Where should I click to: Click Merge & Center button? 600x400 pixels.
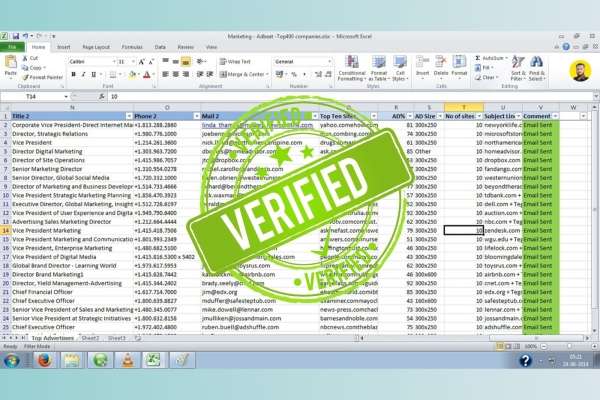pyautogui.click(x=244, y=74)
